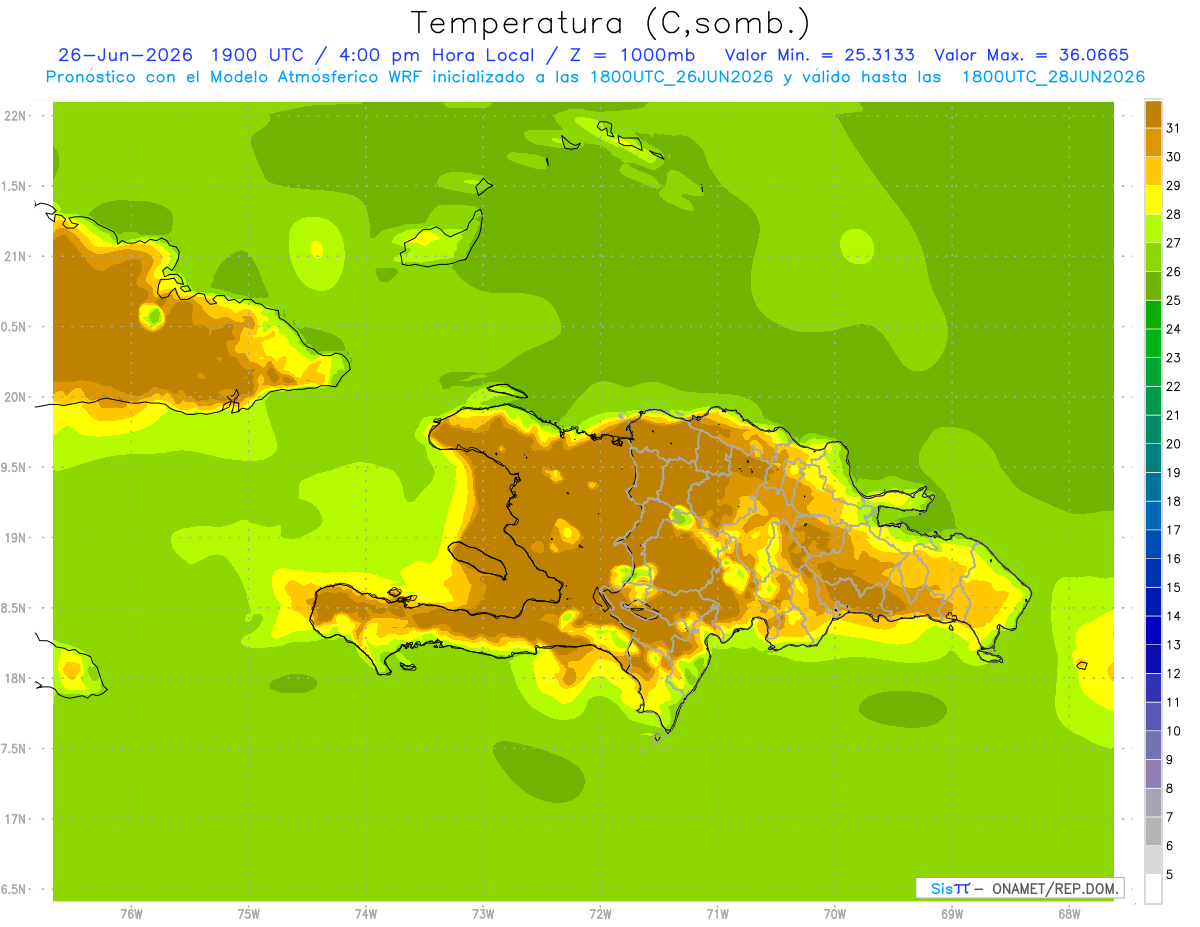Click the legend value "25"
Viewport: 1200px width, 927px height.
pyautogui.click(x=1173, y=300)
